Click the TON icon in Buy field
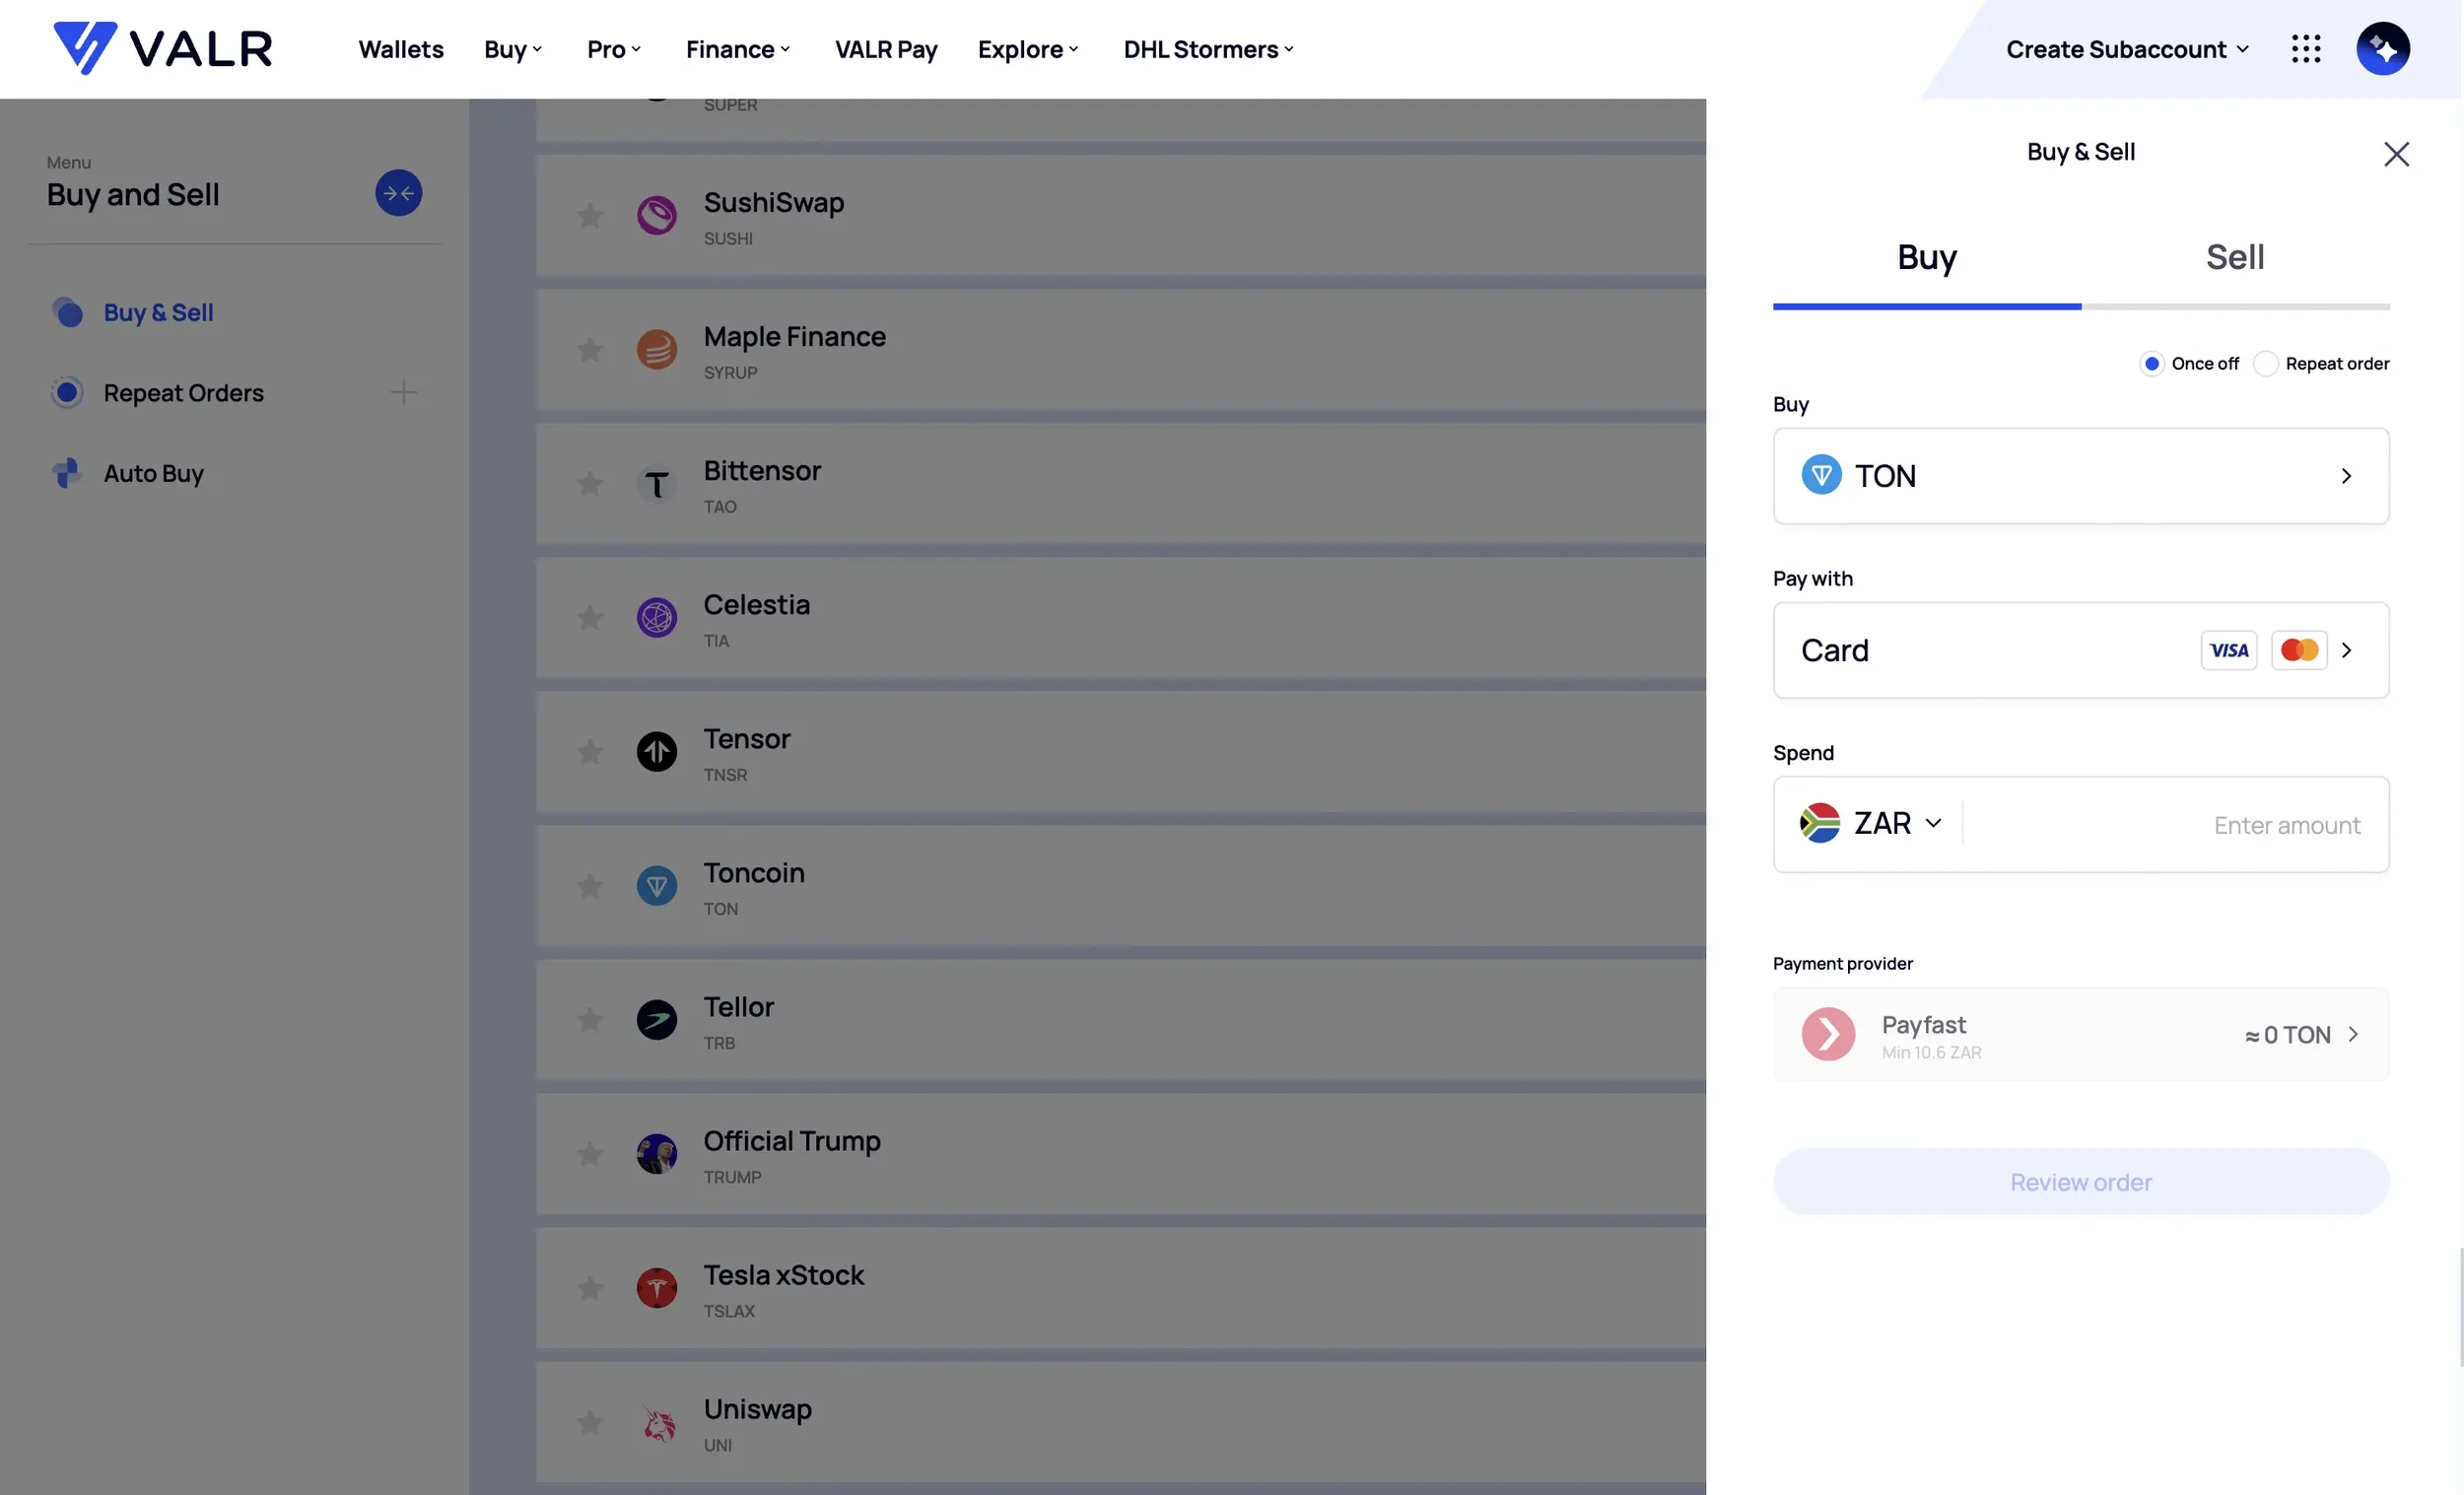The image size is (2464, 1495). point(1821,475)
